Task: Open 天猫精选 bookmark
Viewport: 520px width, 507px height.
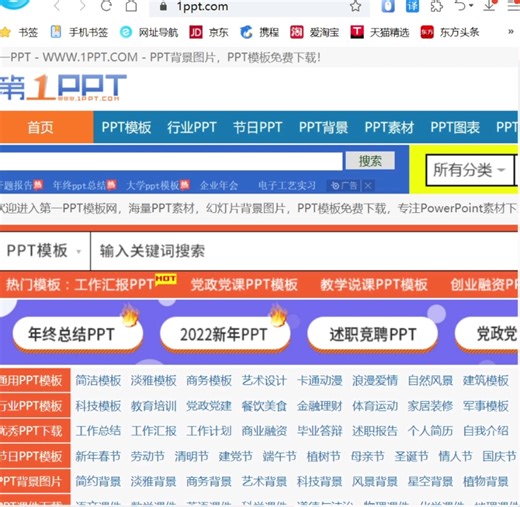Action: point(380,32)
